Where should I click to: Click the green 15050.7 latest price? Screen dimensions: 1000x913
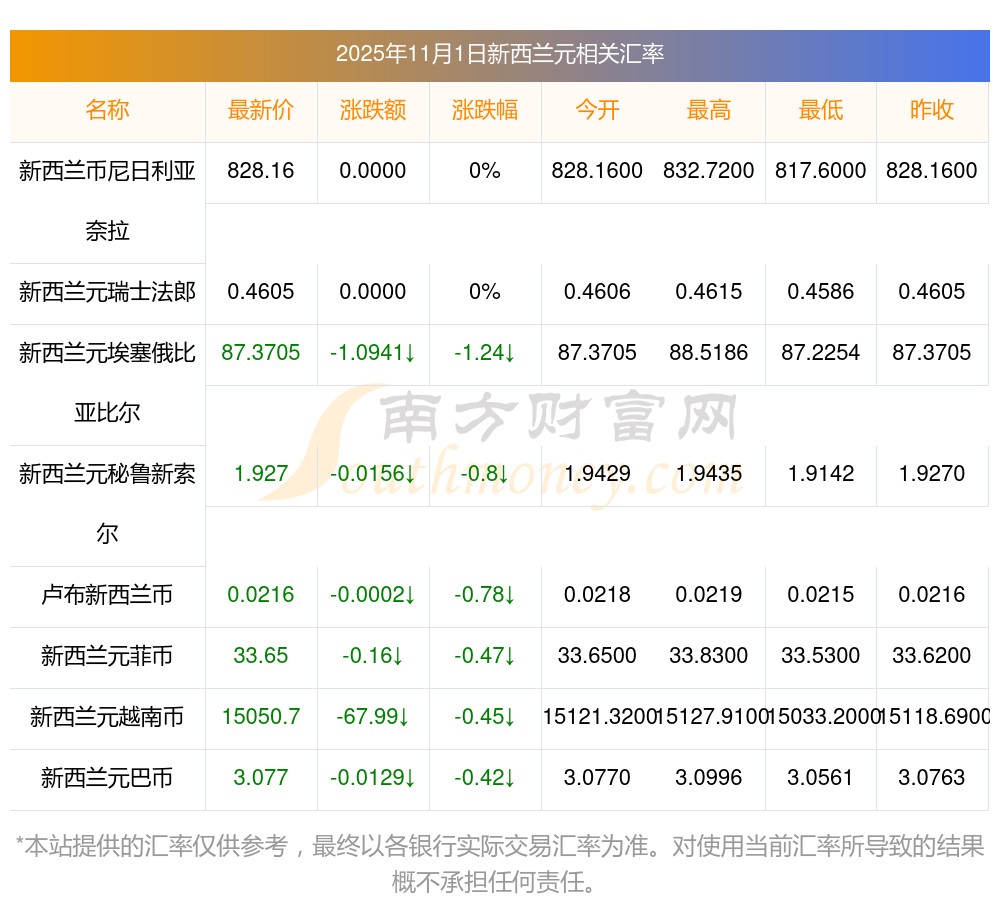point(261,717)
